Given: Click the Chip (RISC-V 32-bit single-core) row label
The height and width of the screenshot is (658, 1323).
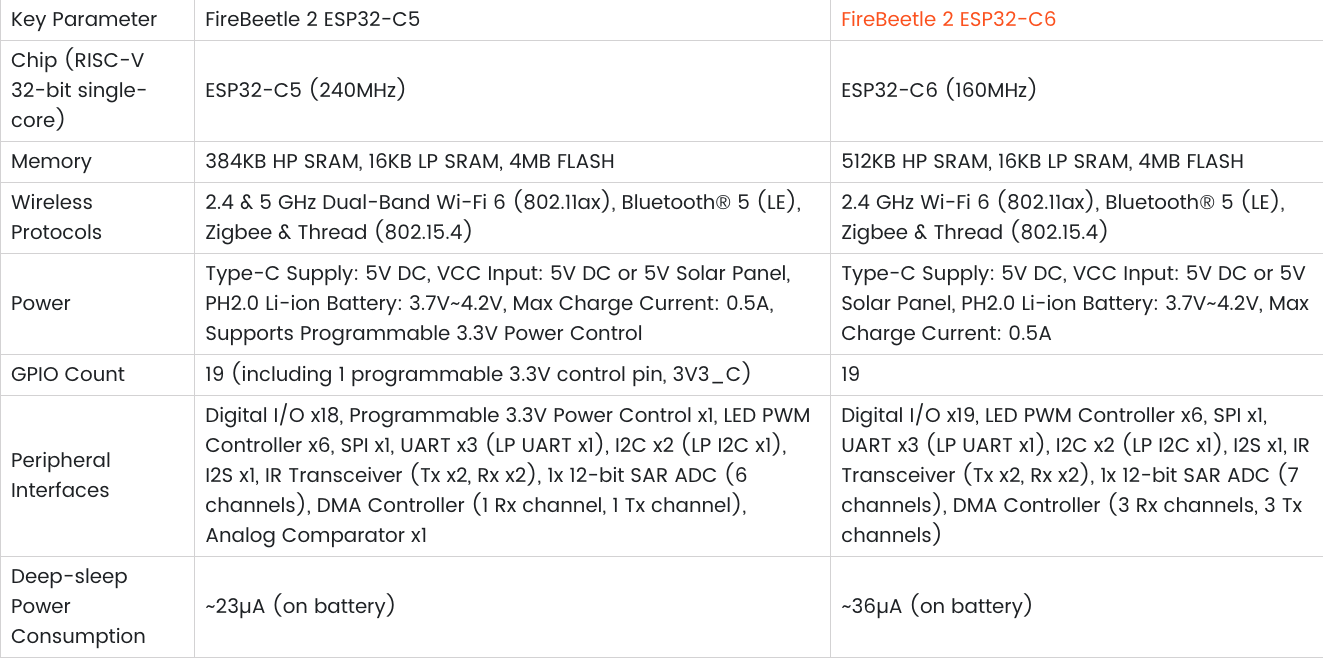Looking at the screenshot, I should pos(79,90).
